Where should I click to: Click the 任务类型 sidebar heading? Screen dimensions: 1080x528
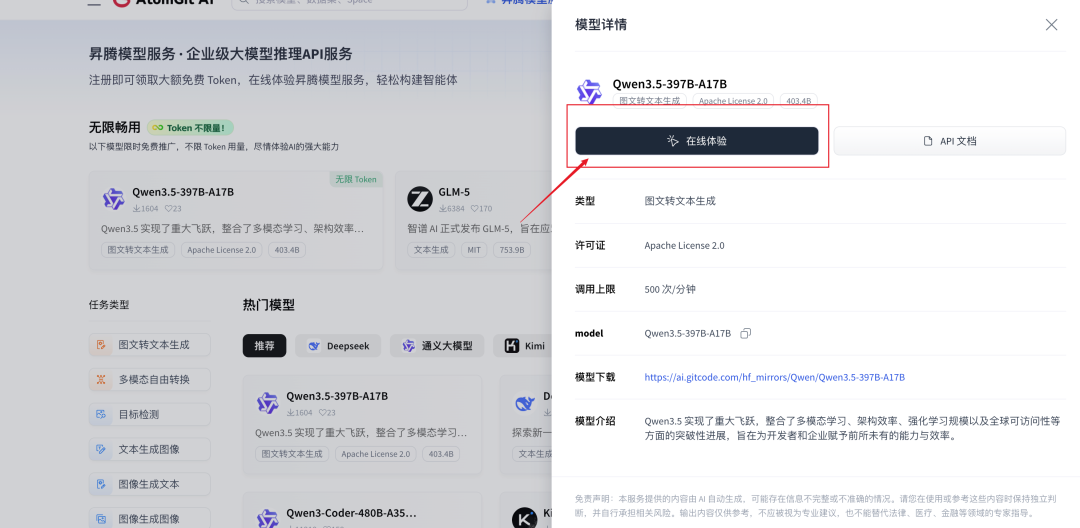109,304
